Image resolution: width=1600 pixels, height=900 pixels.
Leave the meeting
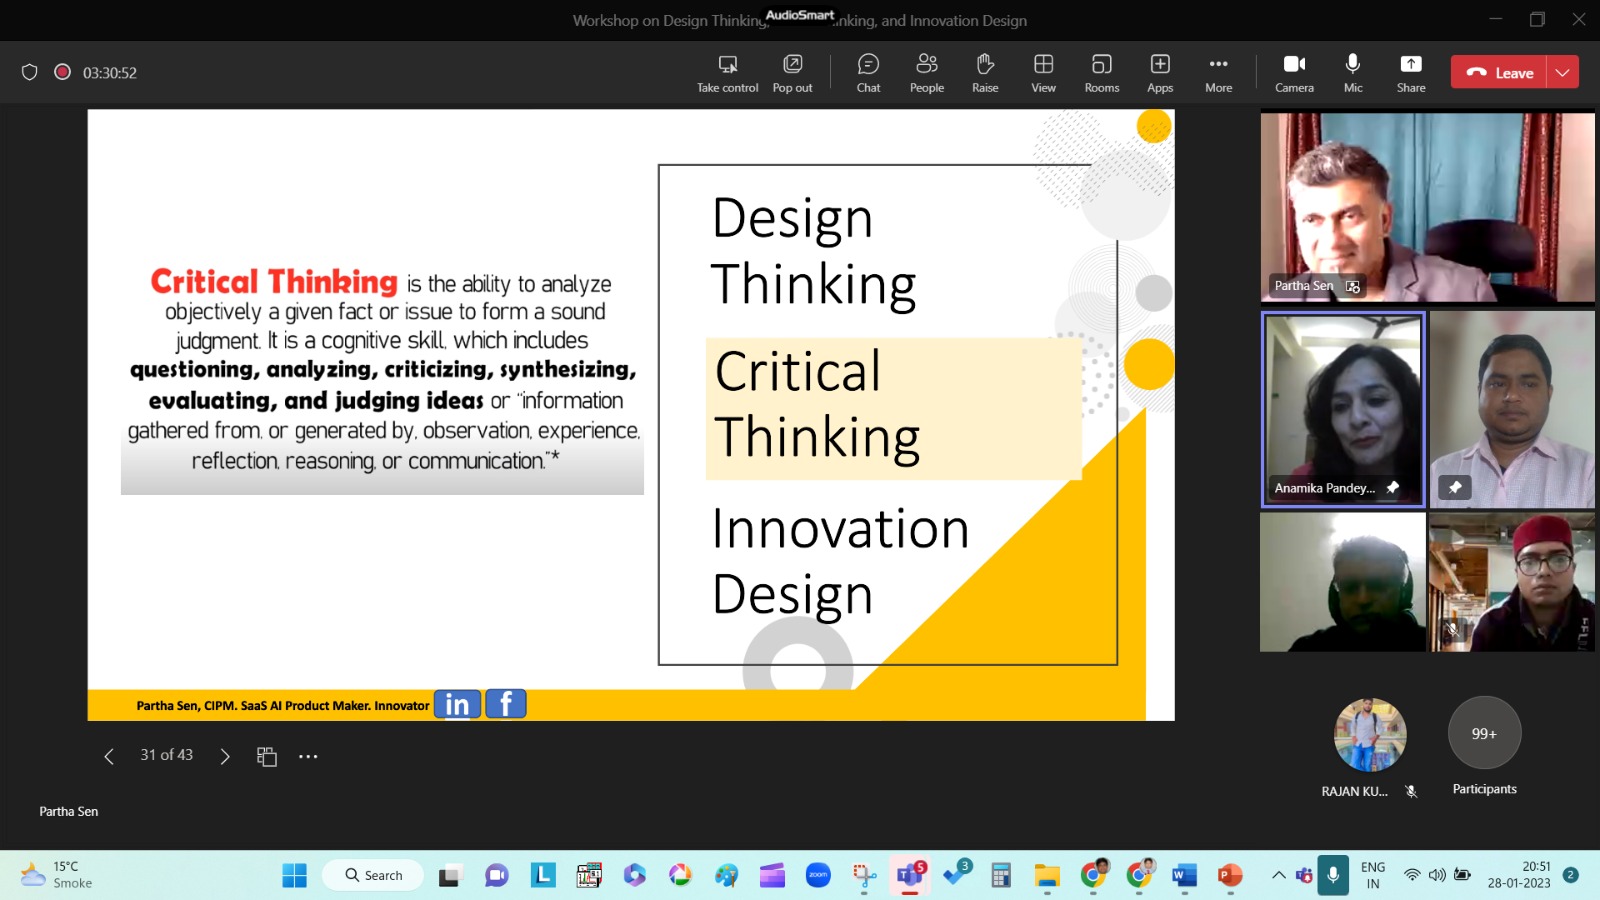coord(1500,72)
